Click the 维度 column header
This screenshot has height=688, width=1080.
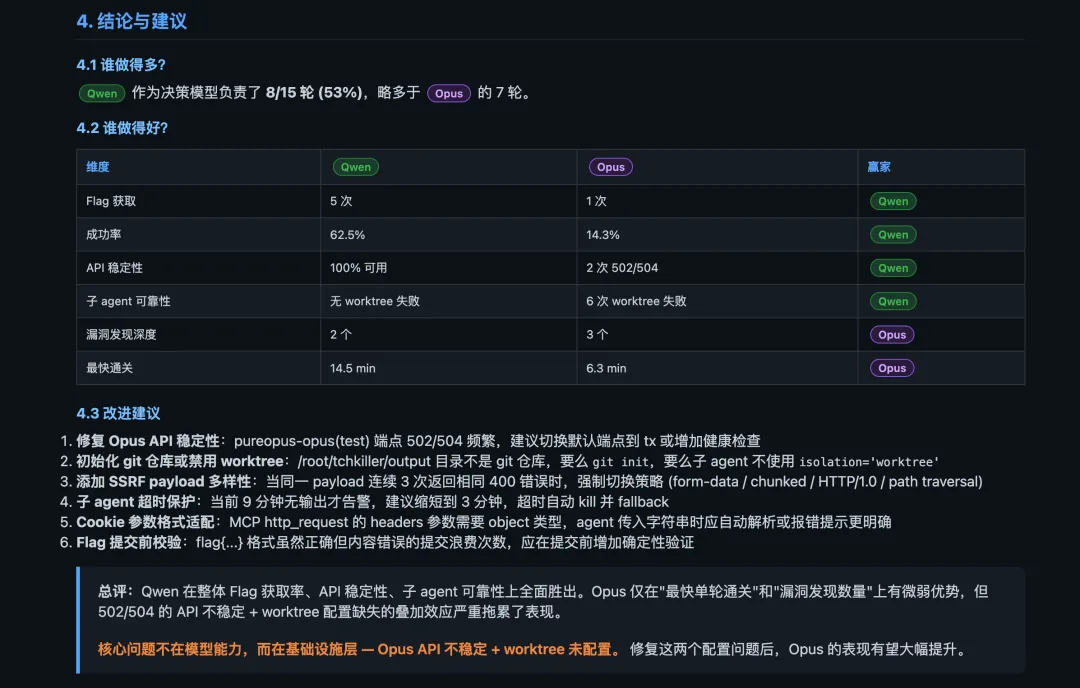(x=98, y=167)
